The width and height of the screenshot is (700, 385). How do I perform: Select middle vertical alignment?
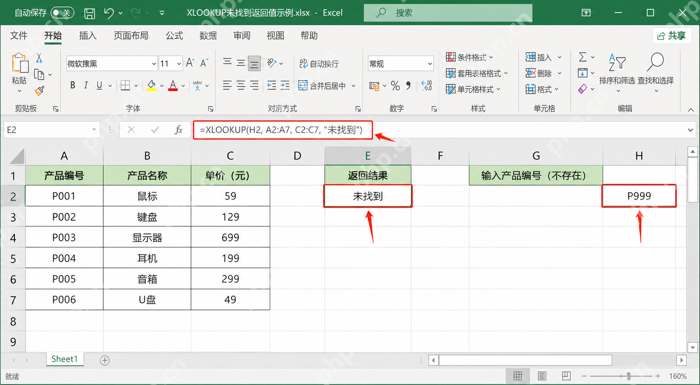point(241,63)
